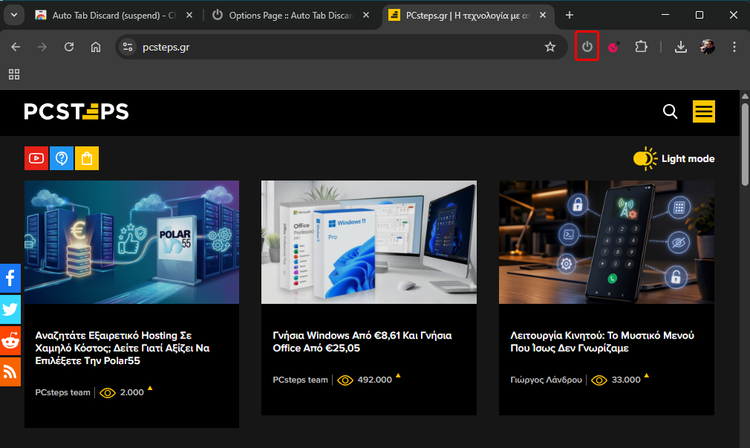Open the Chrome downloads icon
The image size is (750, 448).
tap(680, 47)
